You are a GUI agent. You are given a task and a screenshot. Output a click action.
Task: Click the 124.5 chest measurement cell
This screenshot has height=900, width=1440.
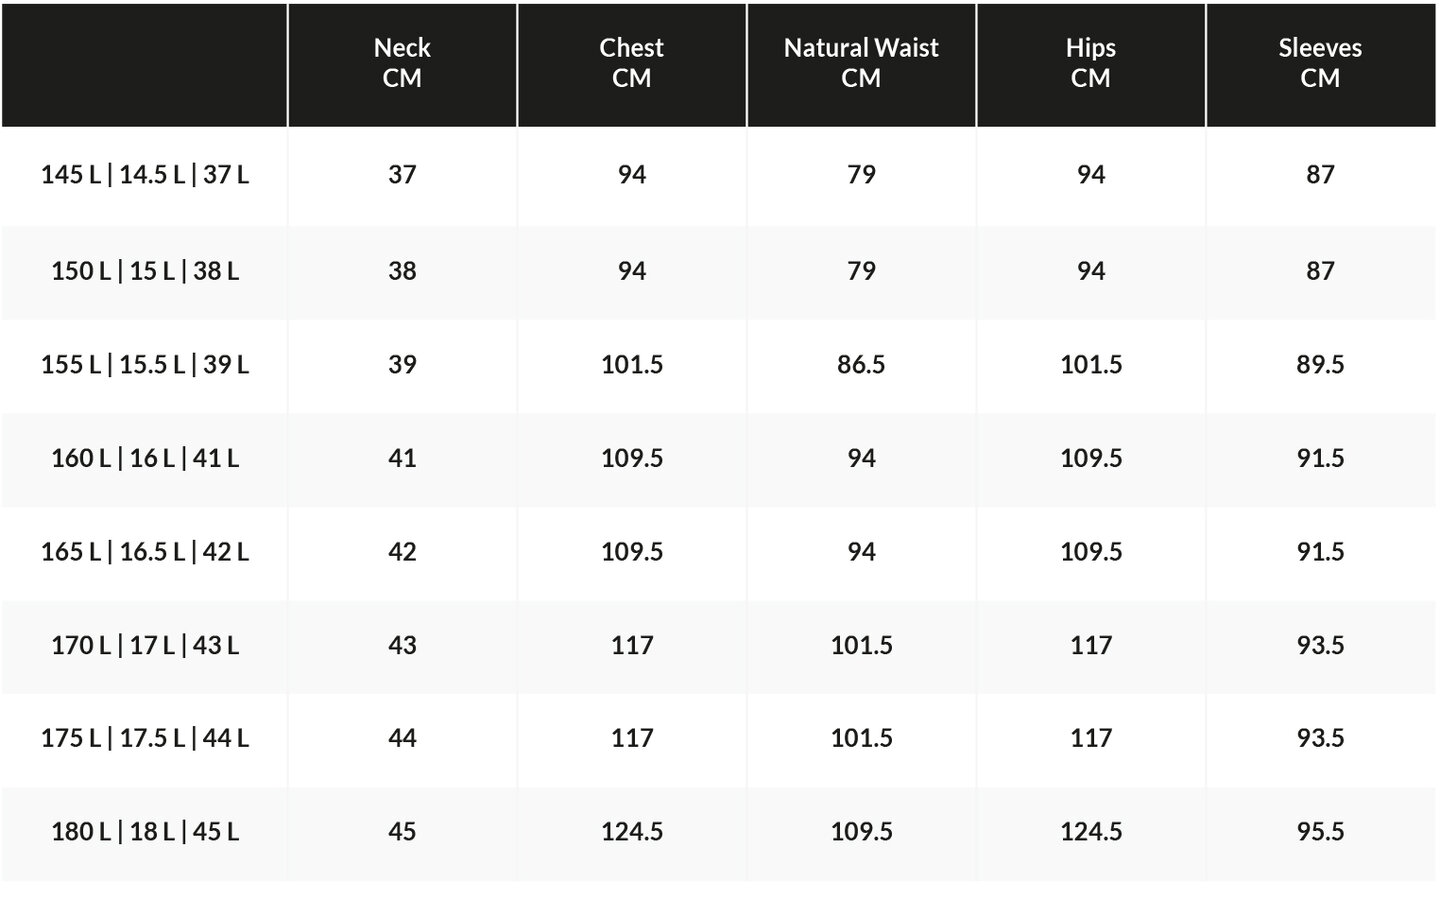632,832
